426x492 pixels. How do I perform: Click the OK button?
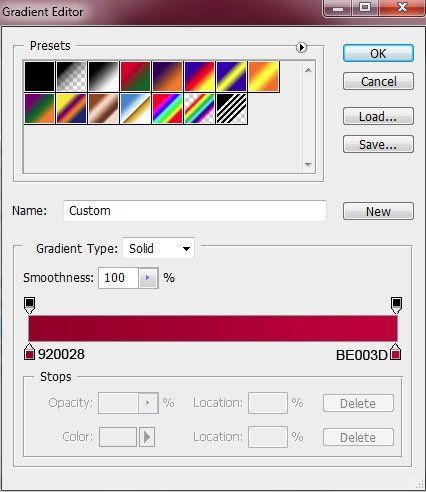378,53
